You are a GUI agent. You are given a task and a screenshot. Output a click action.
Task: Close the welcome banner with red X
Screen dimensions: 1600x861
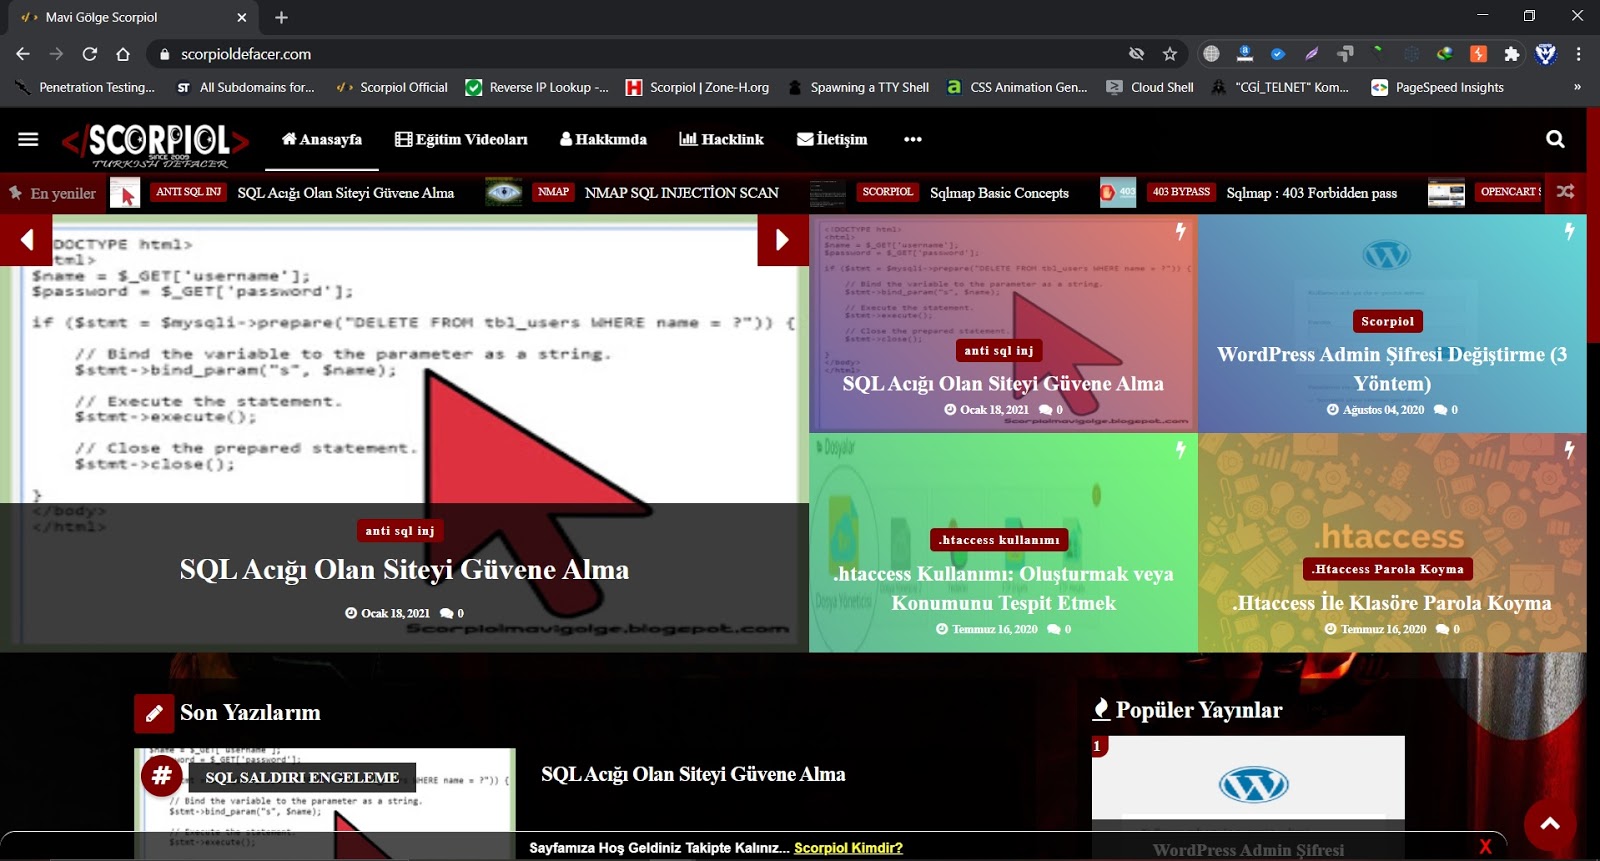tap(1485, 846)
